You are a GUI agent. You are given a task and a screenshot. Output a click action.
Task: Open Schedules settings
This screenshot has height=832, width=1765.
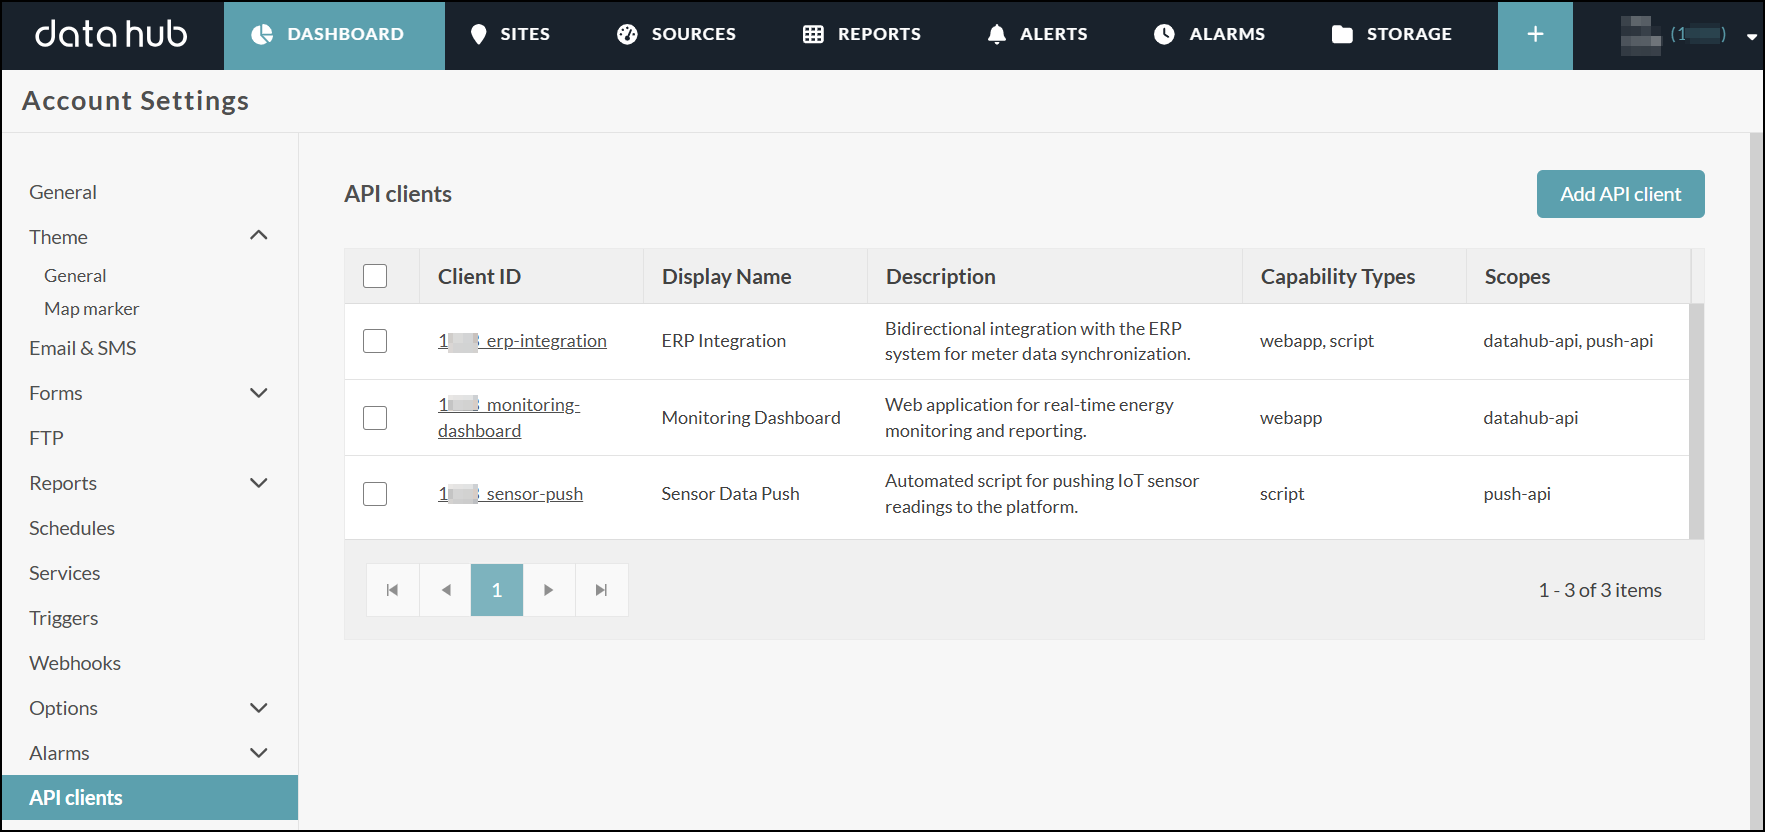pyautogui.click(x=72, y=528)
